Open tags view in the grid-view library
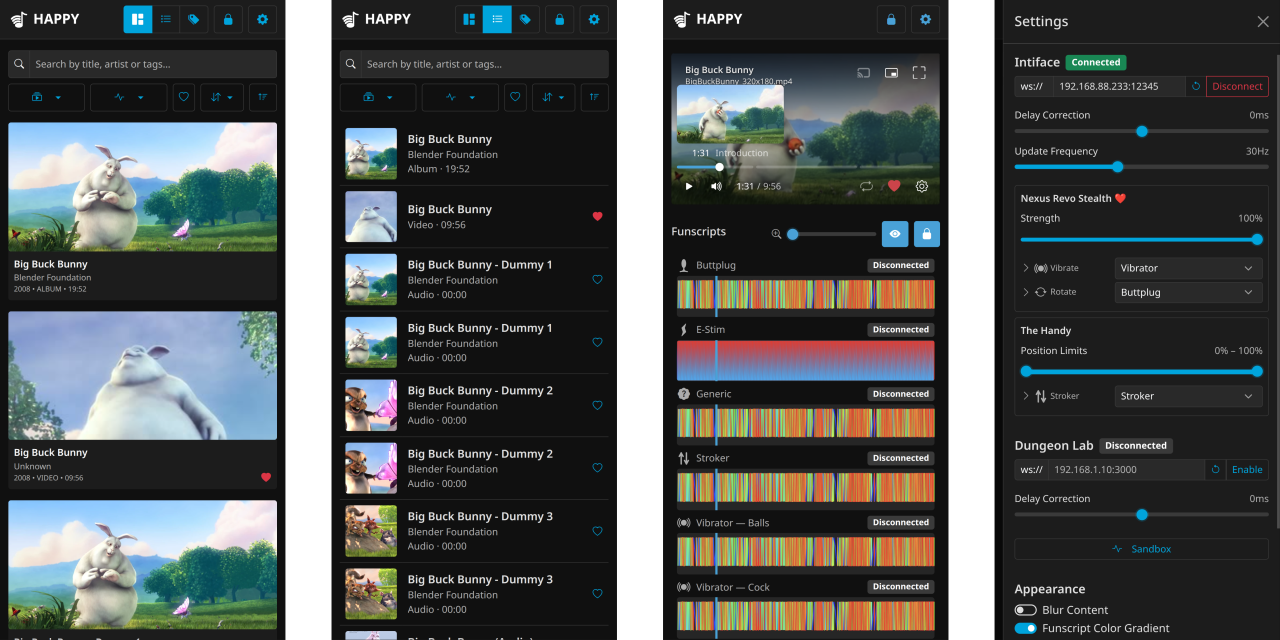This screenshot has height=640, width=1280. tap(193, 19)
